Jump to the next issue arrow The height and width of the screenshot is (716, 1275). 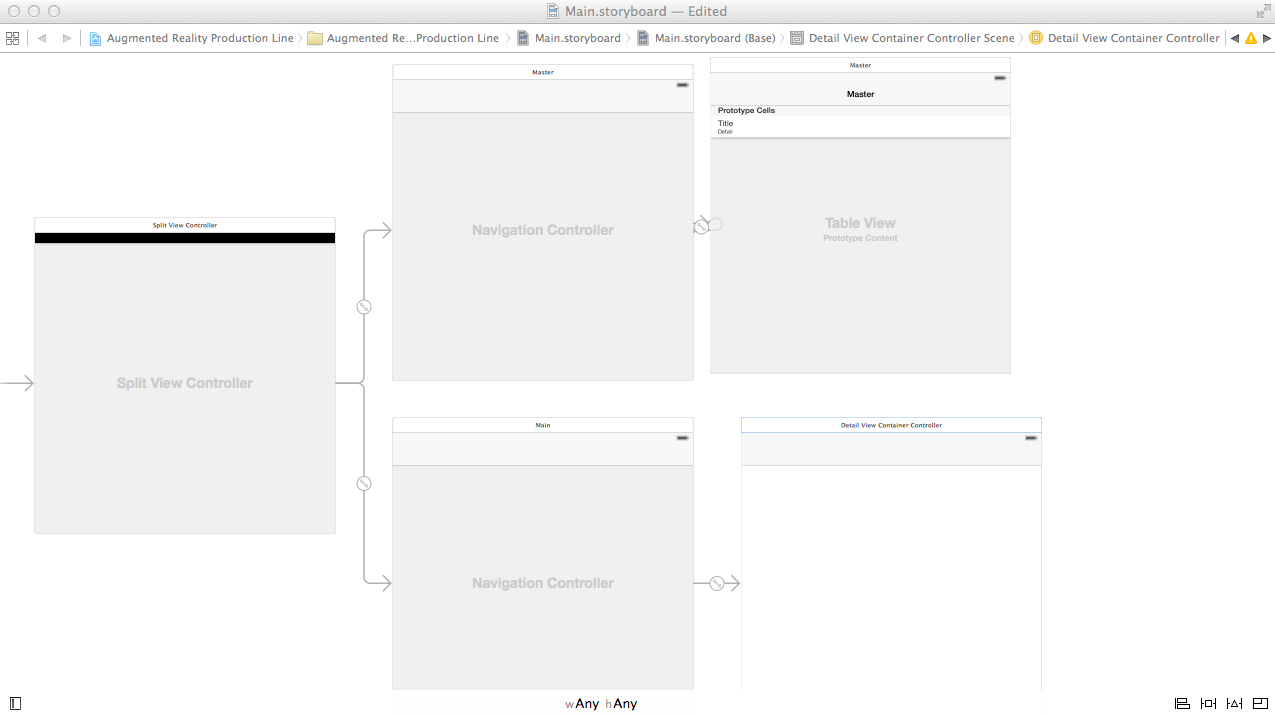click(x=1266, y=38)
